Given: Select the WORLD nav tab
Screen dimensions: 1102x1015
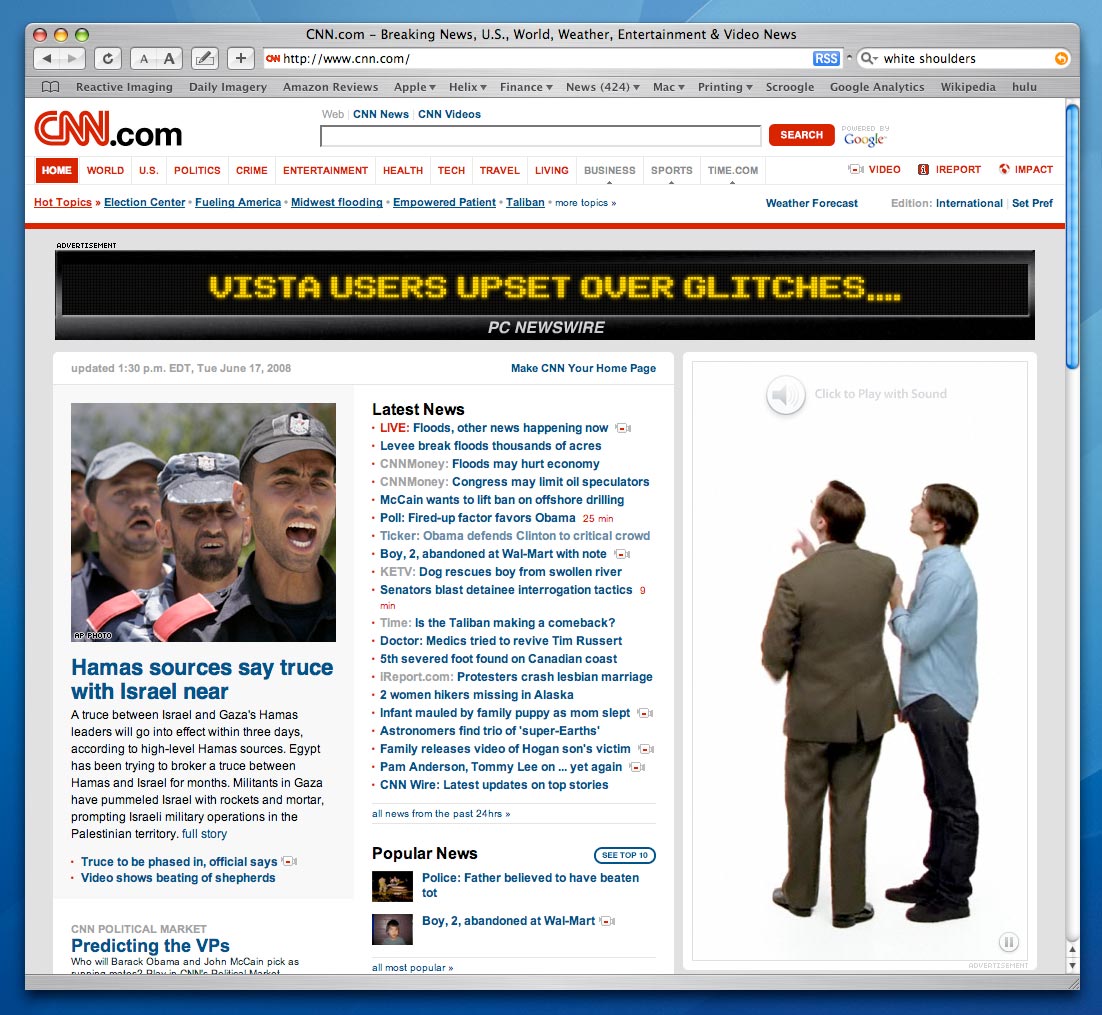Looking at the screenshot, I should (x=105, y=170).
